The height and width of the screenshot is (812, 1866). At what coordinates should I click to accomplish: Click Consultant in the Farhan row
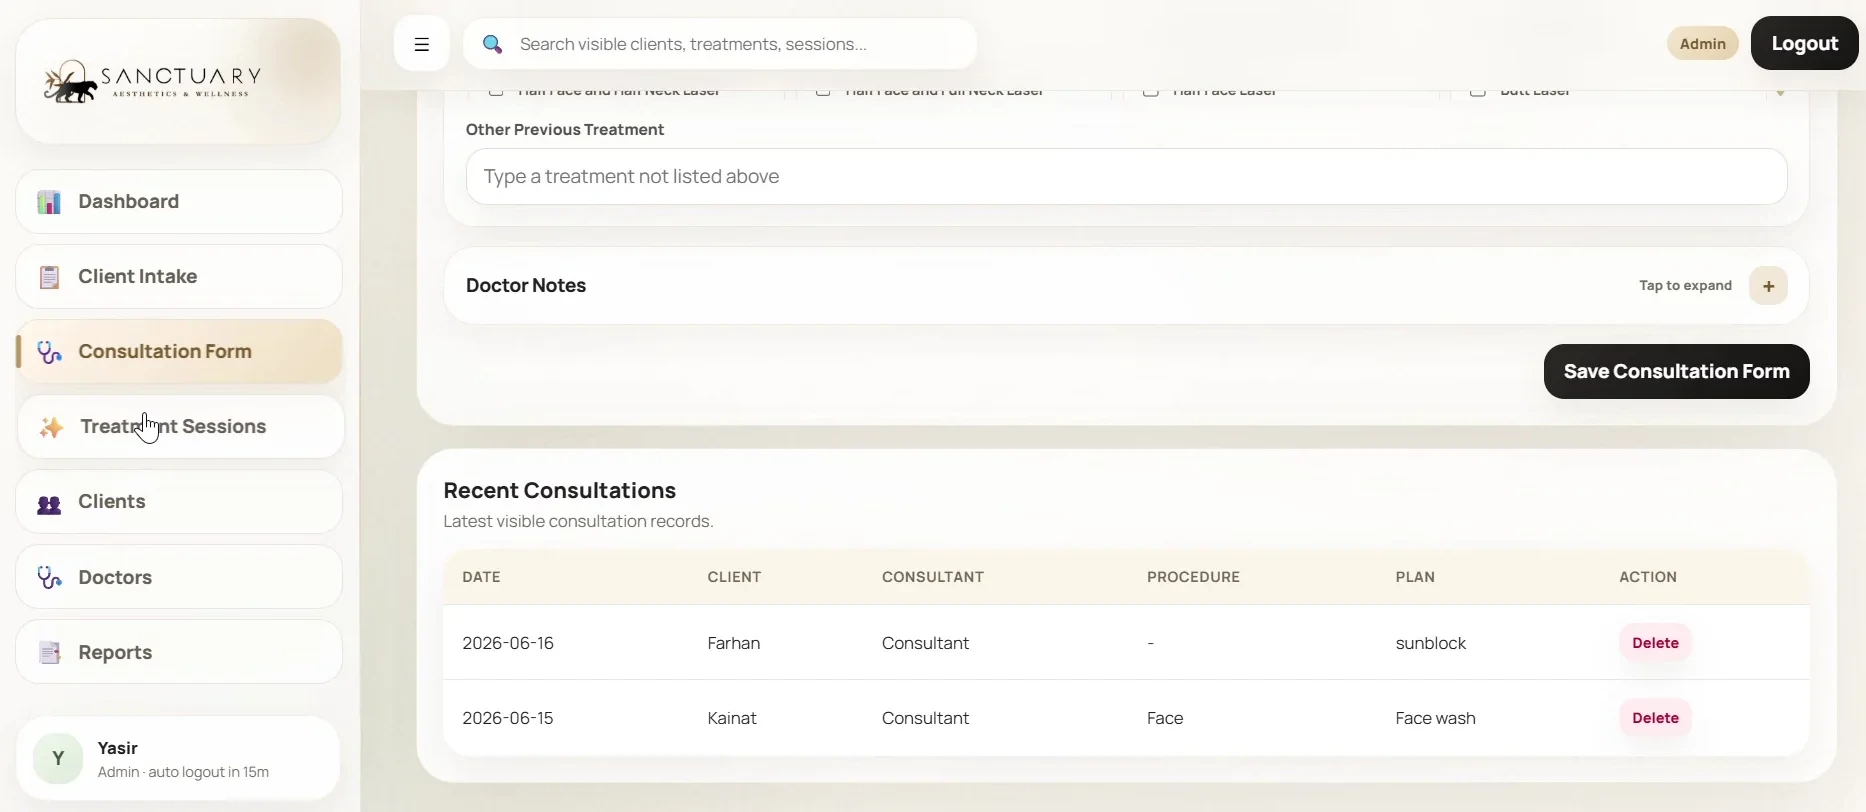tap(925, 643)
